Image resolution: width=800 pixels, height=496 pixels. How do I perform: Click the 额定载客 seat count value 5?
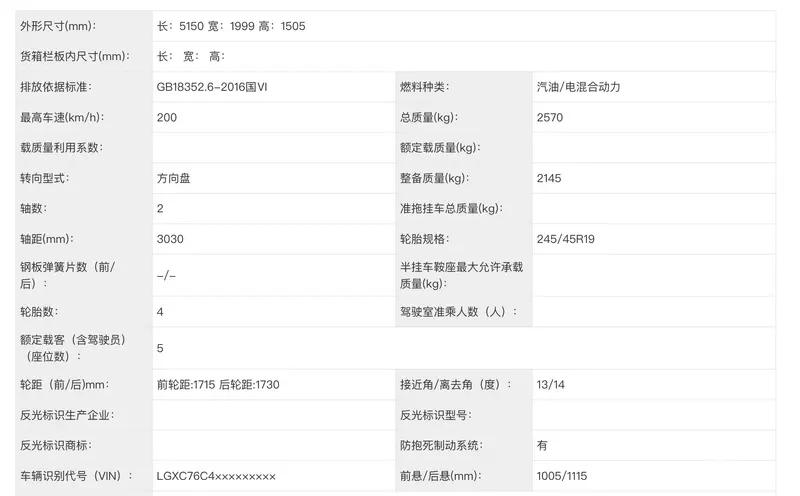[160, 348]
